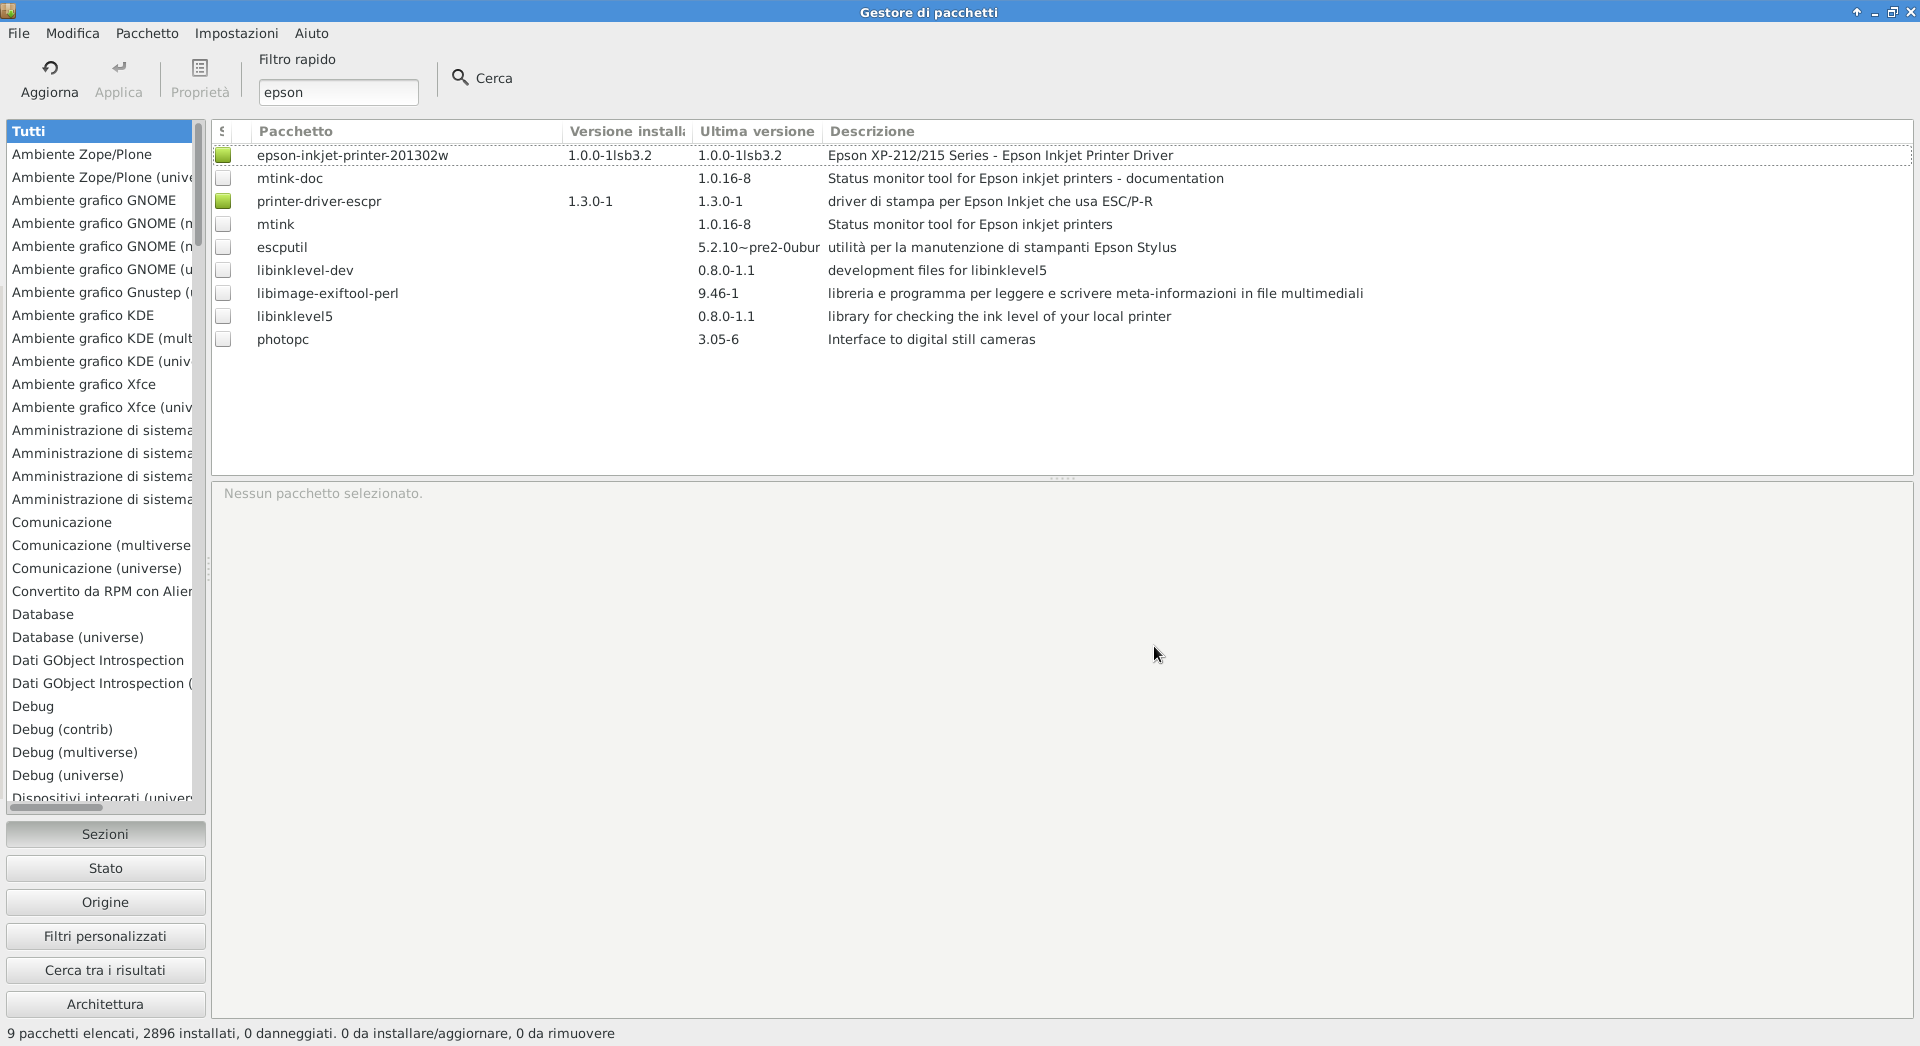Viewport: 1920px width, 1046px height.
Task: Mark the escputil package checkbox
Action: 223,247
